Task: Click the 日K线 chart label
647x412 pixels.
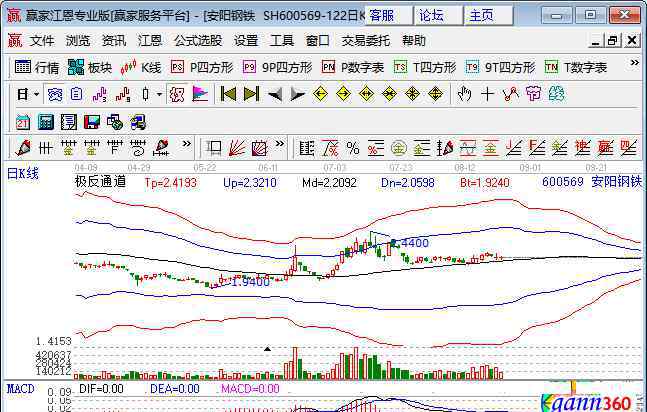Action: pos(23,173)
